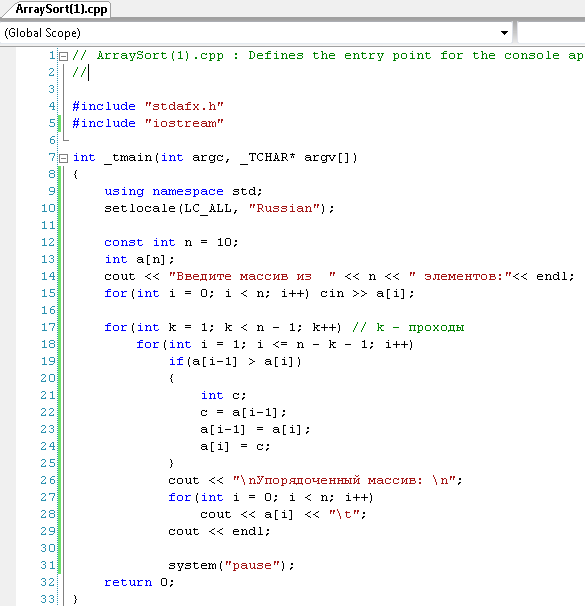Click the 'const int n = 10;' line

click(171, 242)
